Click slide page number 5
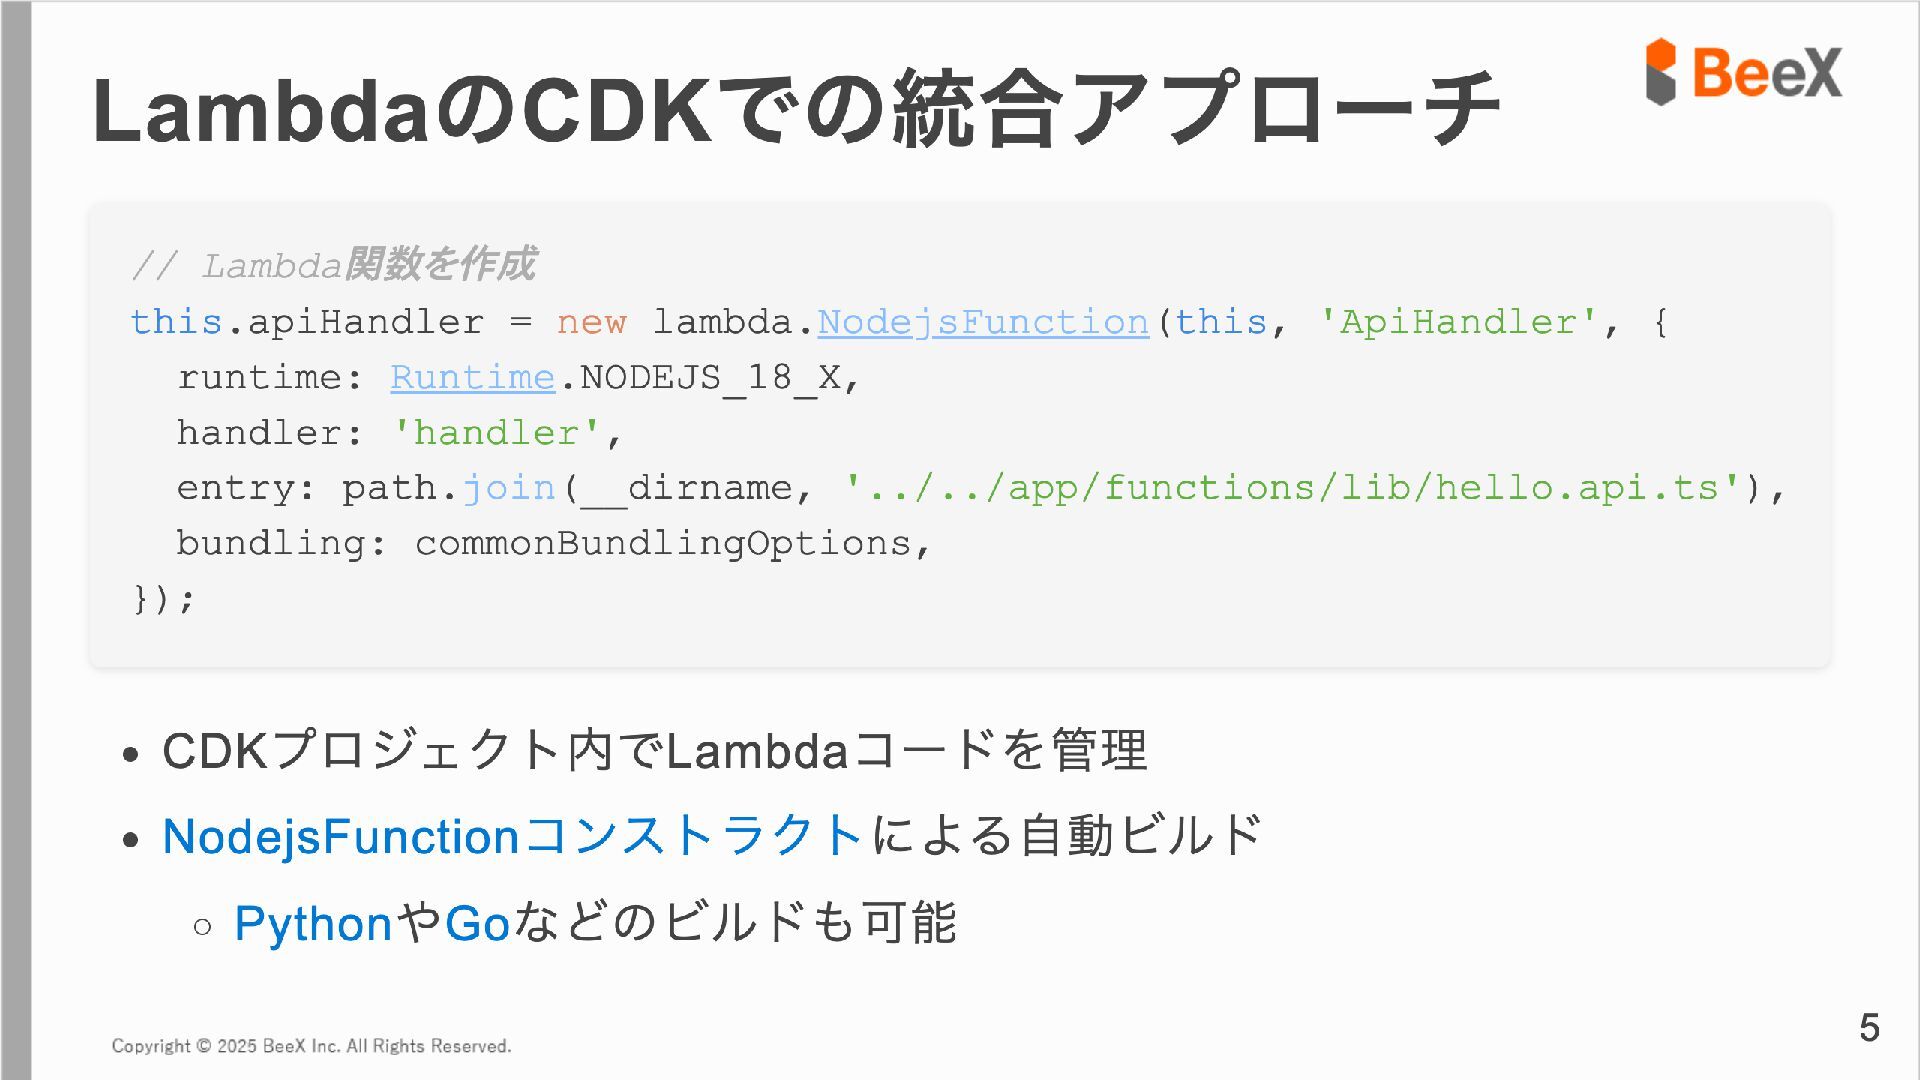Image resolution: width=1920 pixels, height=1080 pixels. tap(1869, 1028)
